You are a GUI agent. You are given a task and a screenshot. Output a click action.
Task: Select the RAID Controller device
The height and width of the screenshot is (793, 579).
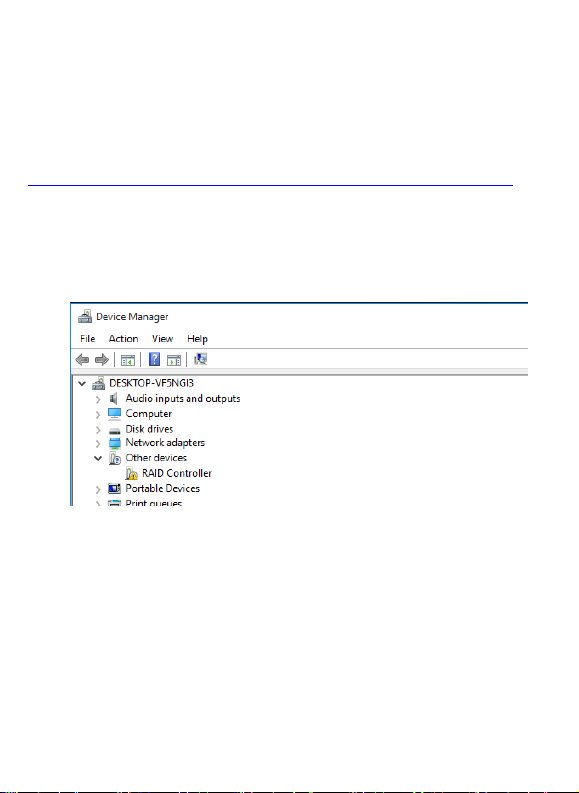pos(176,473)
